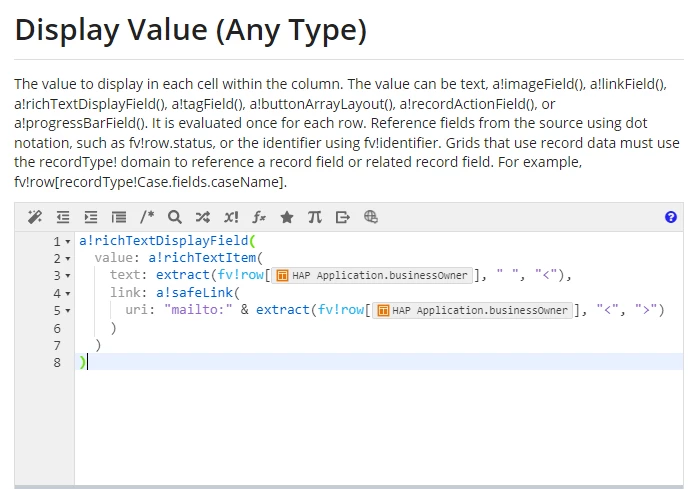Click the indent lines toolbar icon
The image size is (694, 489).
tap(91, 217)
